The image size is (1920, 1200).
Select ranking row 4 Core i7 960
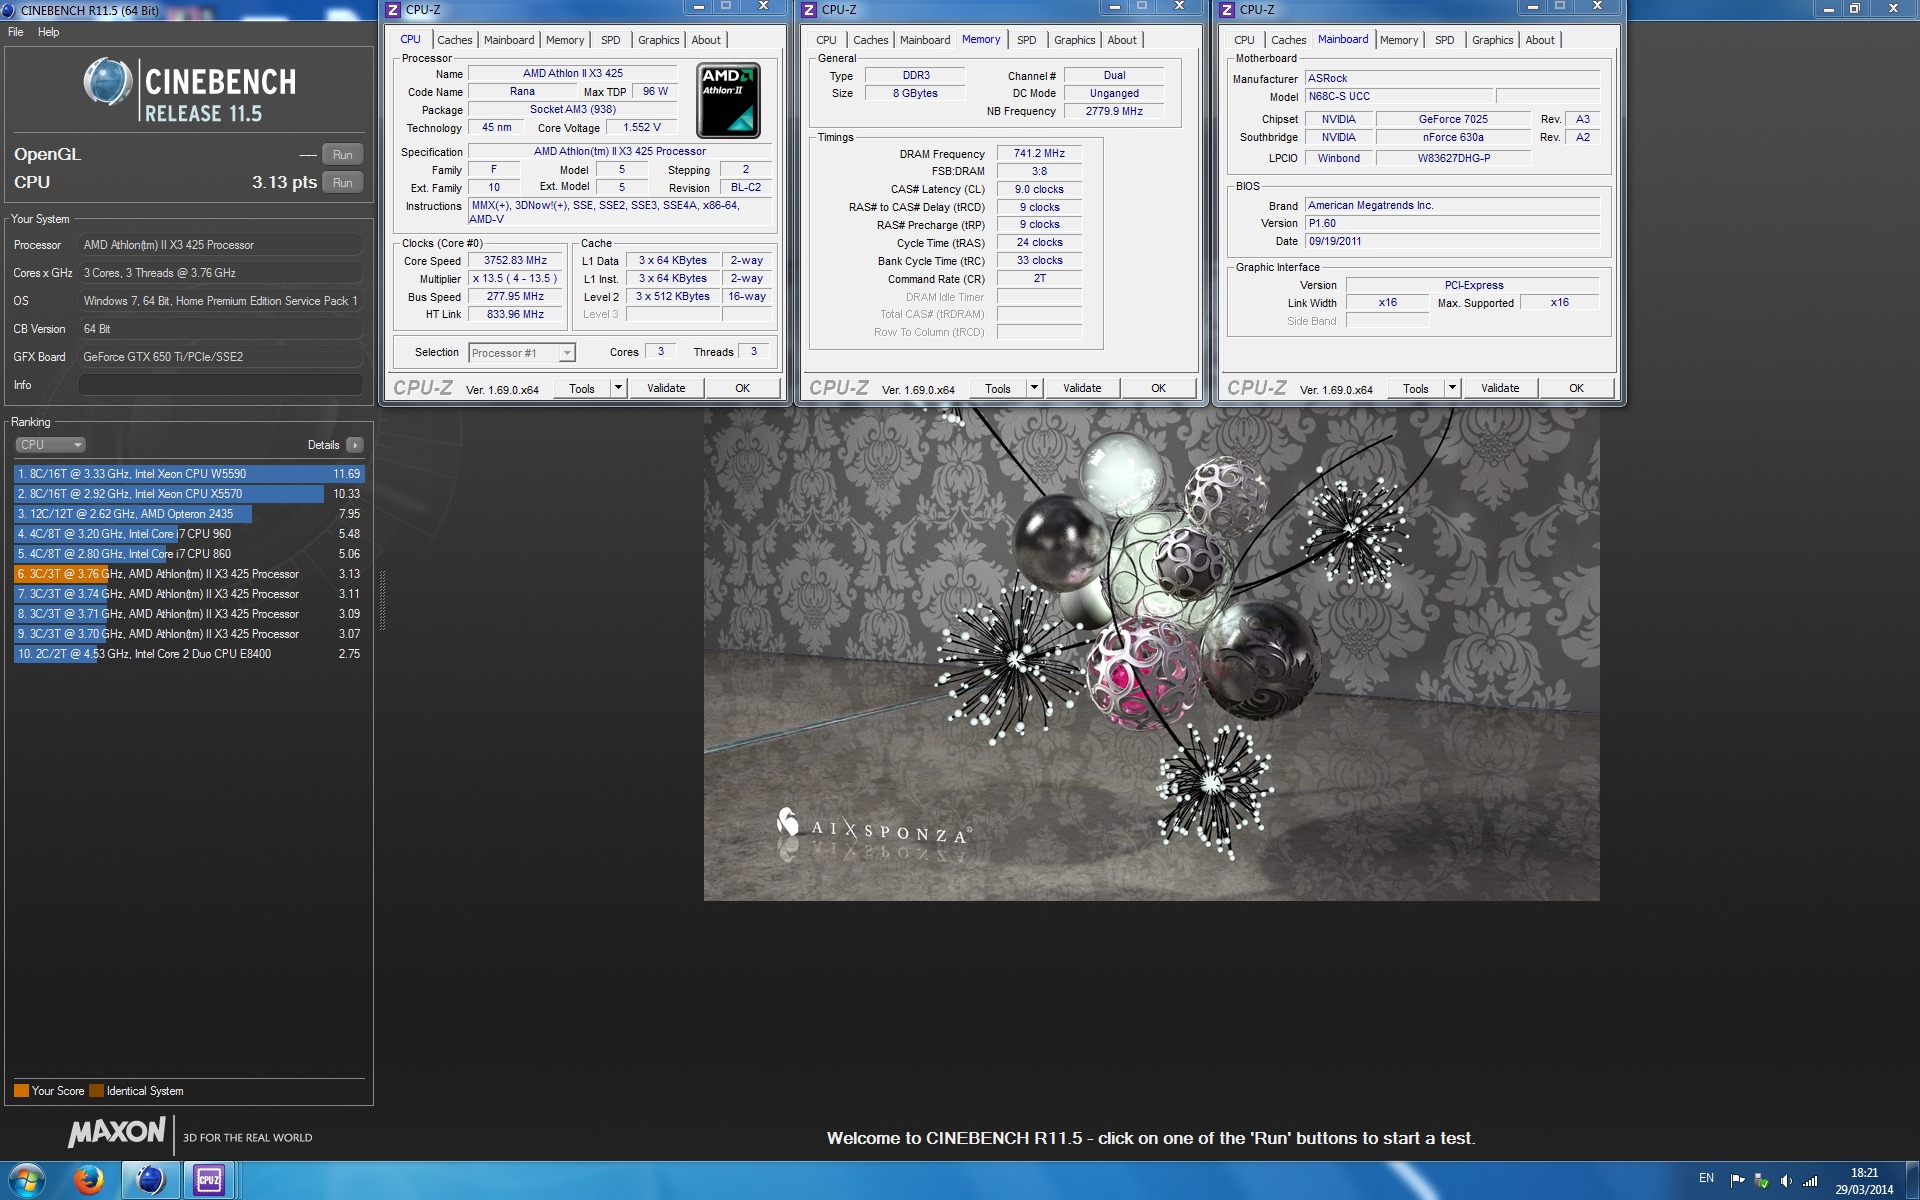(188, 534)
